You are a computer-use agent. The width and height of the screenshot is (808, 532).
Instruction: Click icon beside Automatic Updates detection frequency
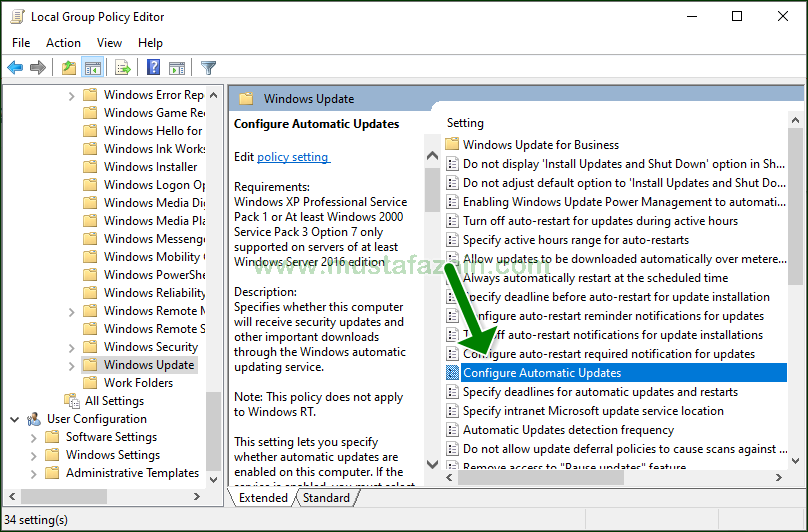[452, 430]
